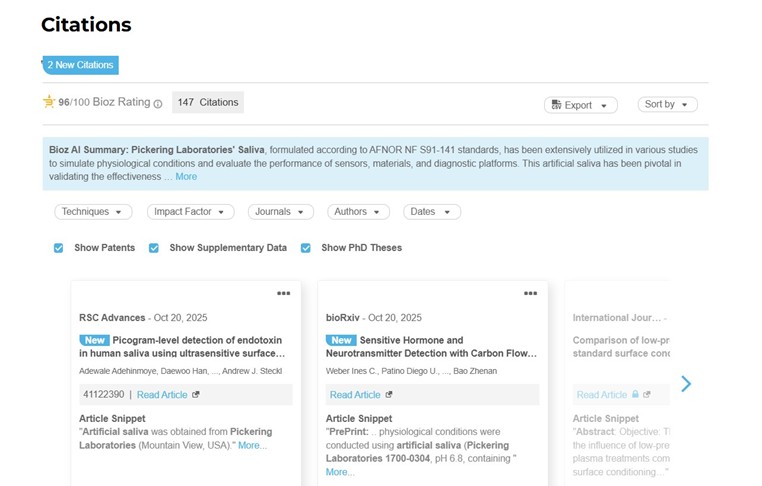The height and width of the screenshot is (486, 762).
Task: Expand the Techniques filter dropdown
Action: coord(93,212)
